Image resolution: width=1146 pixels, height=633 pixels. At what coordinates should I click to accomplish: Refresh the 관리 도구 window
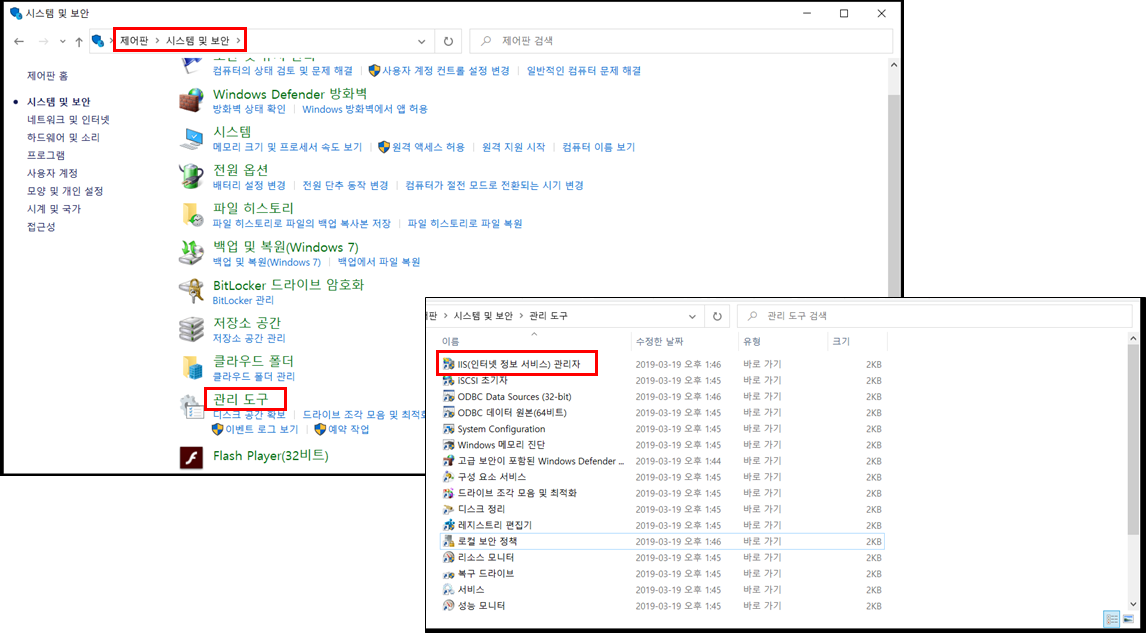[717, 316]
